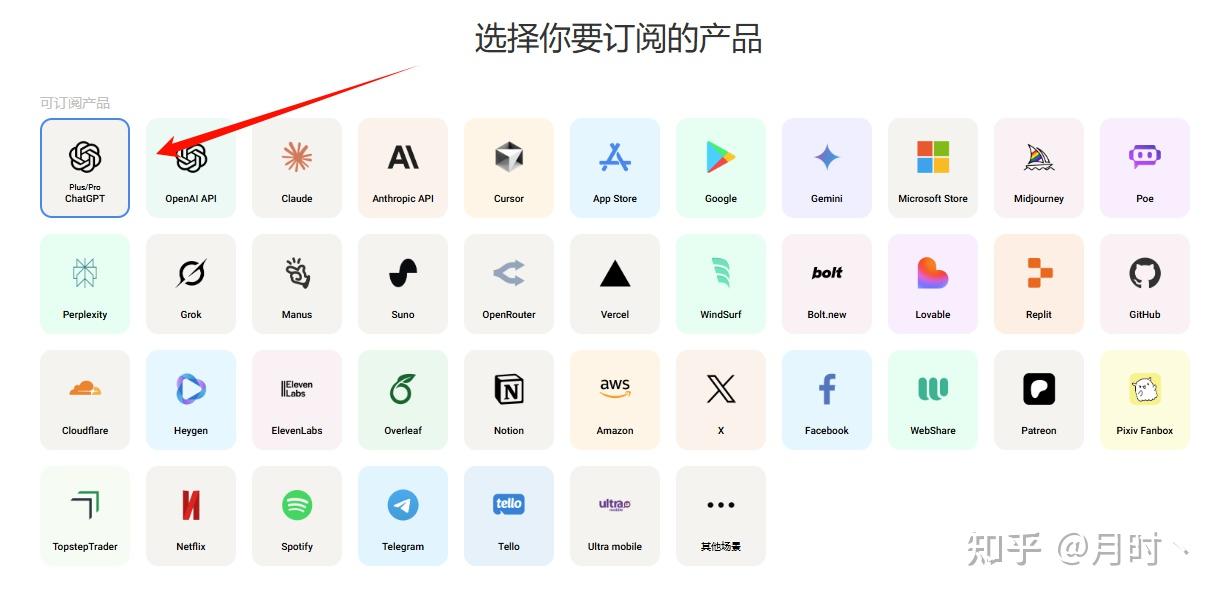Select the Poe product tile
The image size is (1229, 598).
pos(1145,167)
